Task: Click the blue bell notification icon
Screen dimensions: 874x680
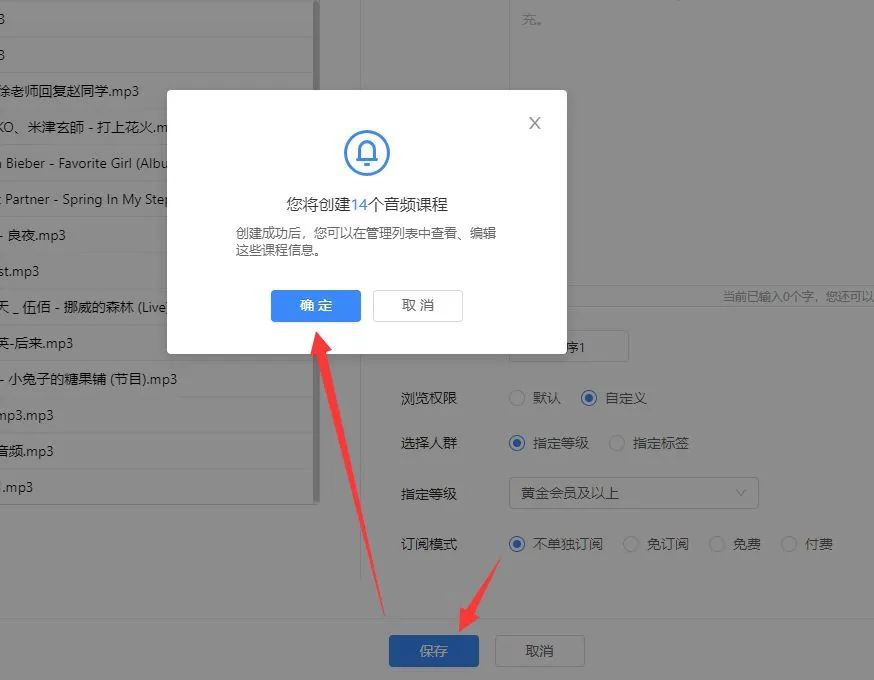Action: (366, 153)
